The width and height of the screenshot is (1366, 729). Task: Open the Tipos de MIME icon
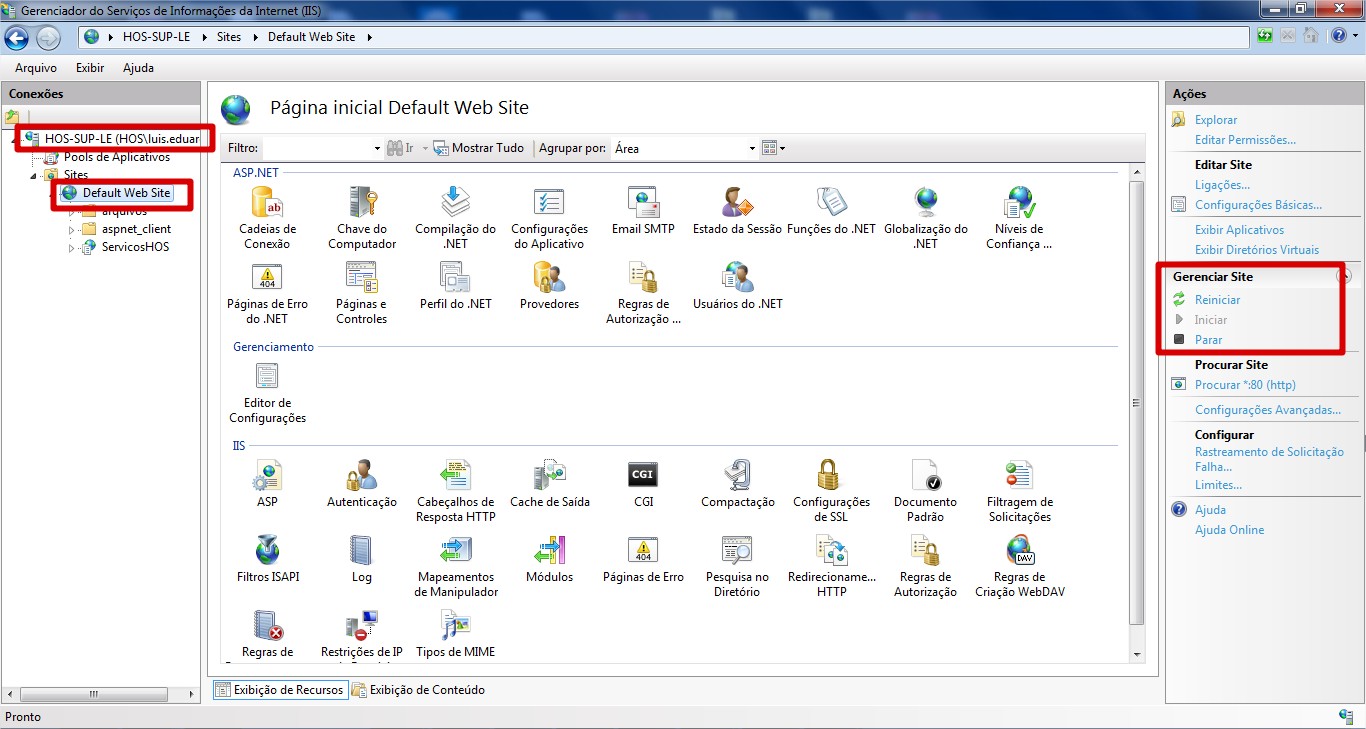(456, 627)
